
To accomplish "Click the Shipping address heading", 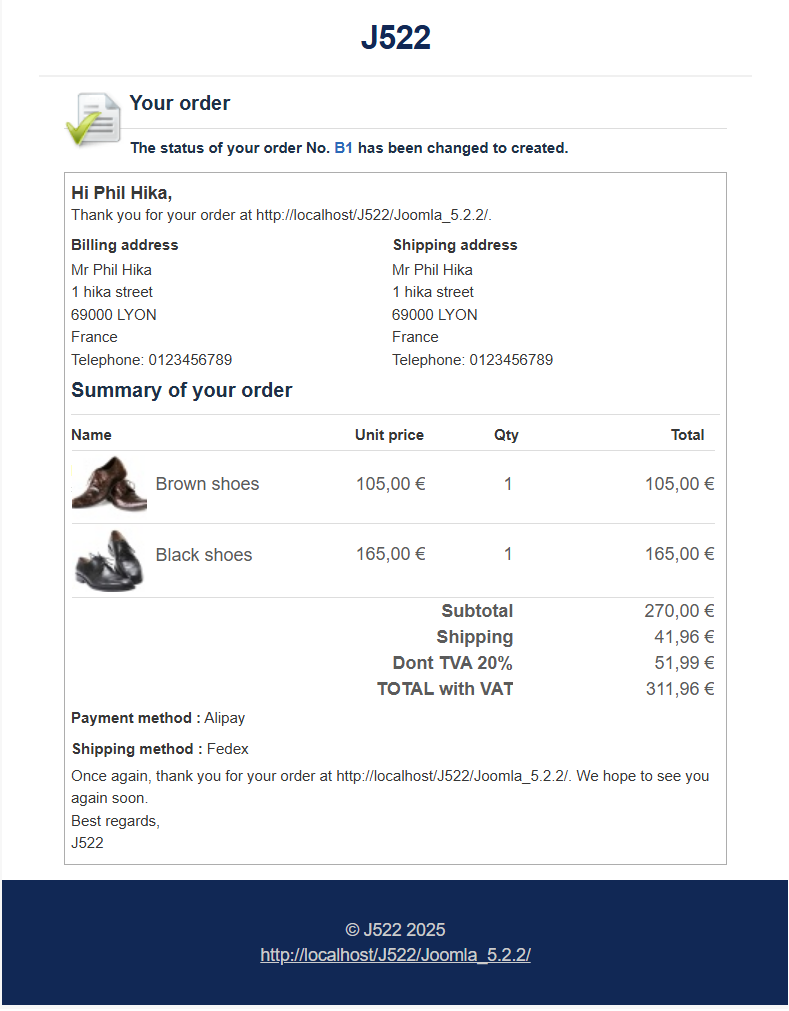I will pyautogui.click(x=455, y=245).
